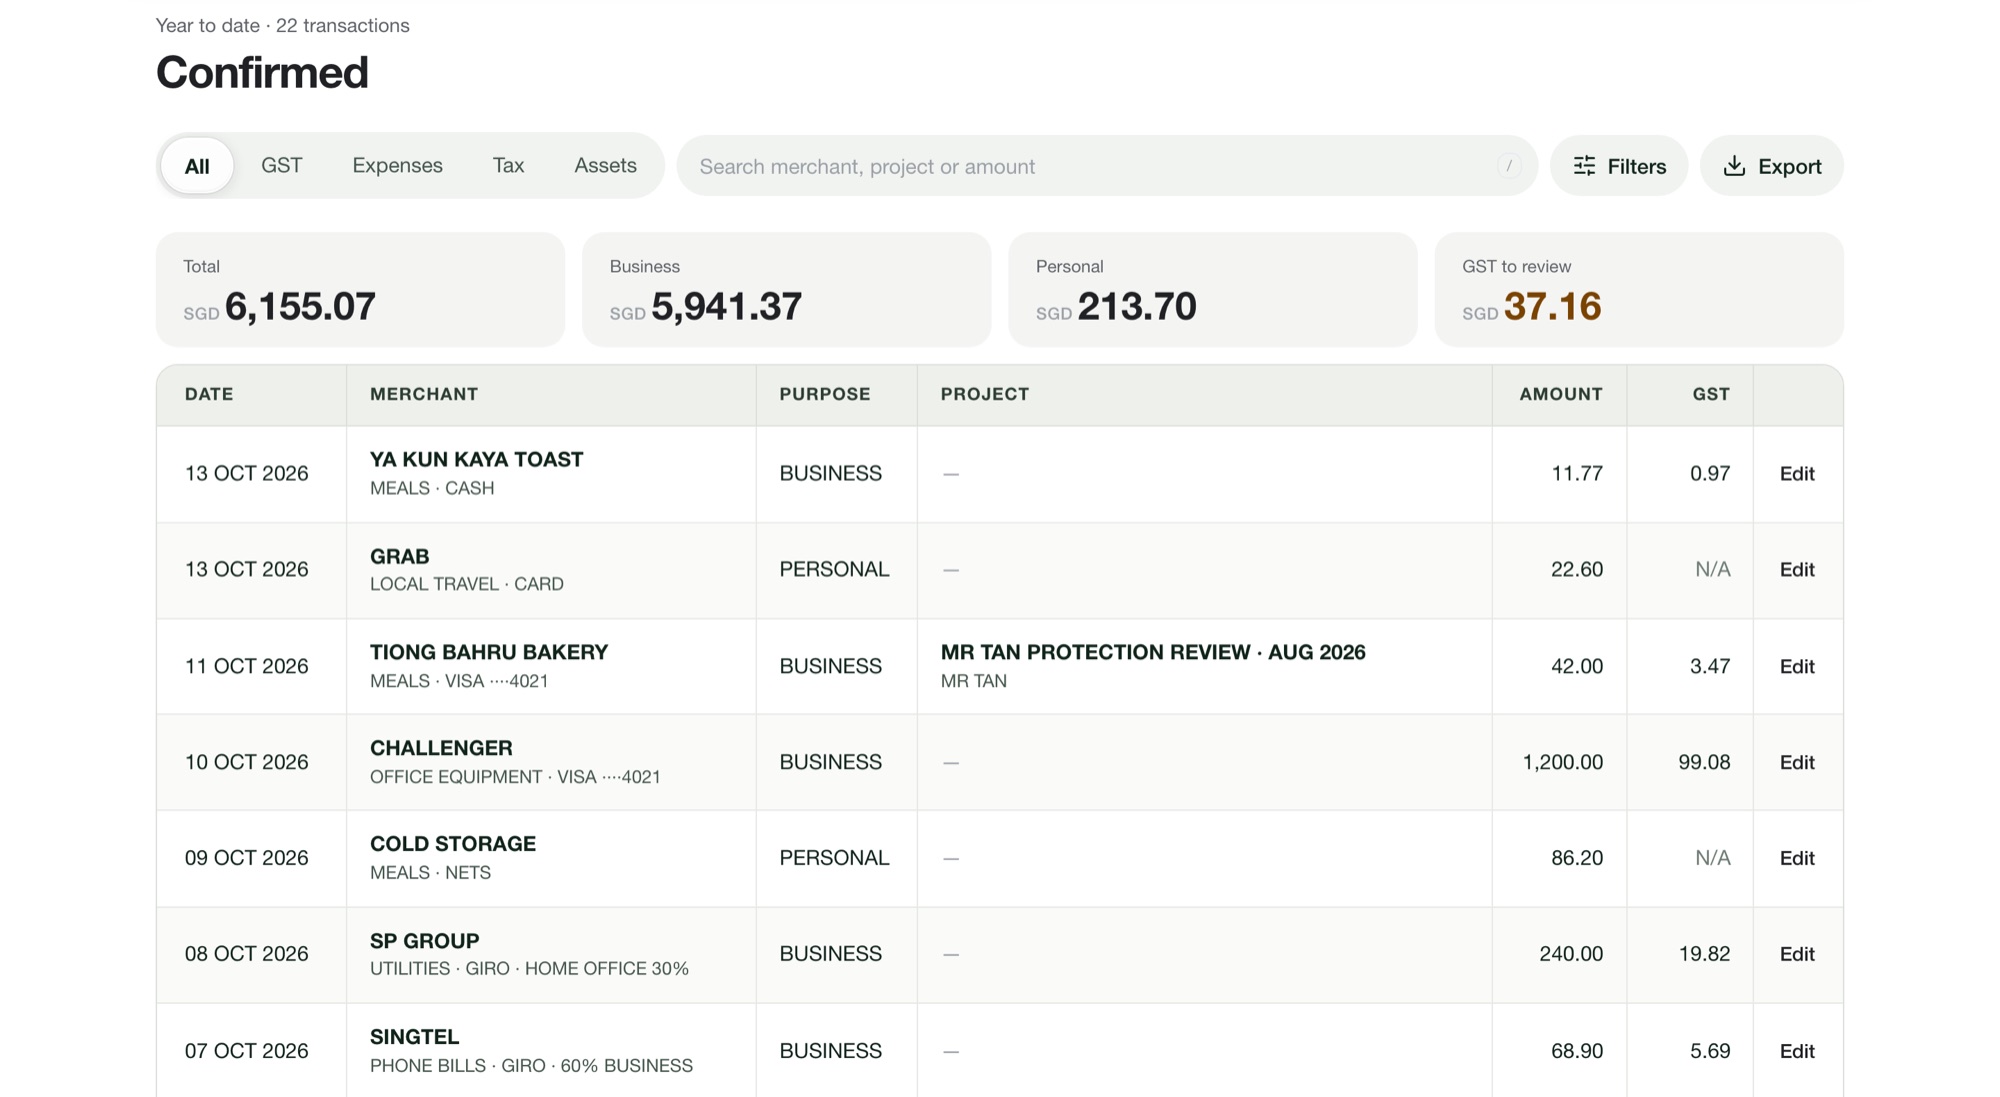Click amount 240.00 in SP Group row

1571,955
